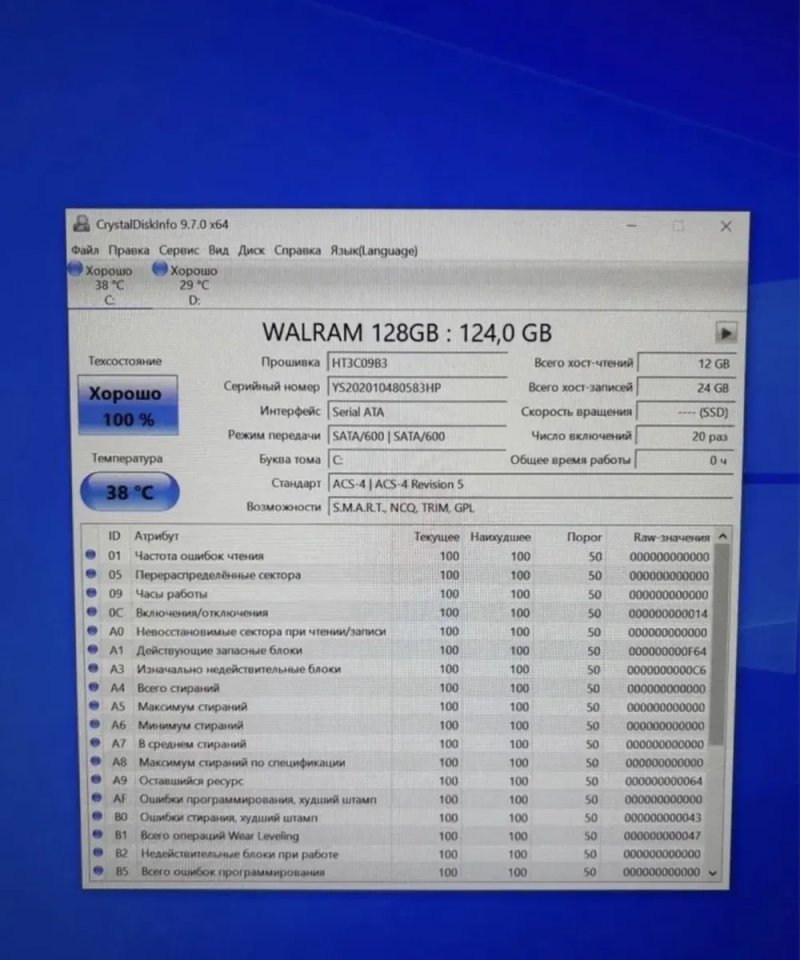Open the Вид menu
800x960 pixels.
(219, 250)
